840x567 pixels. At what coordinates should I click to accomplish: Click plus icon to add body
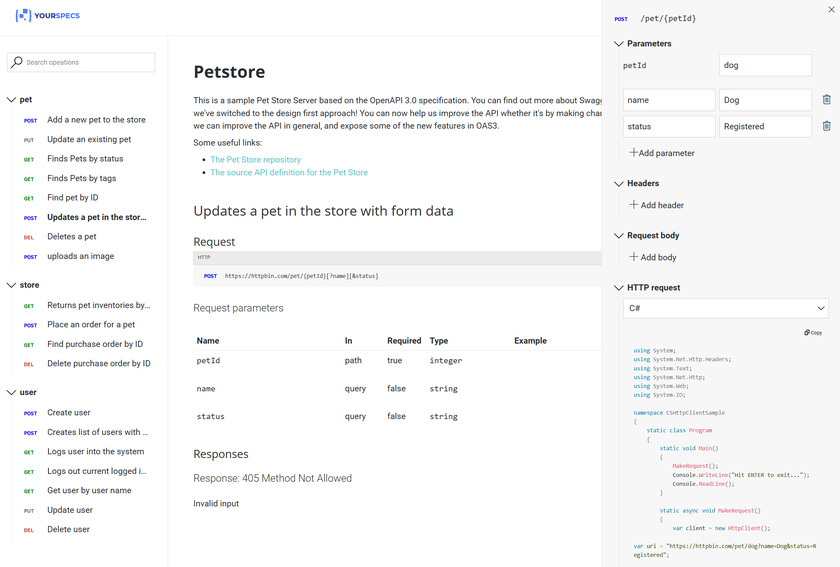click(x=633, y=257)
